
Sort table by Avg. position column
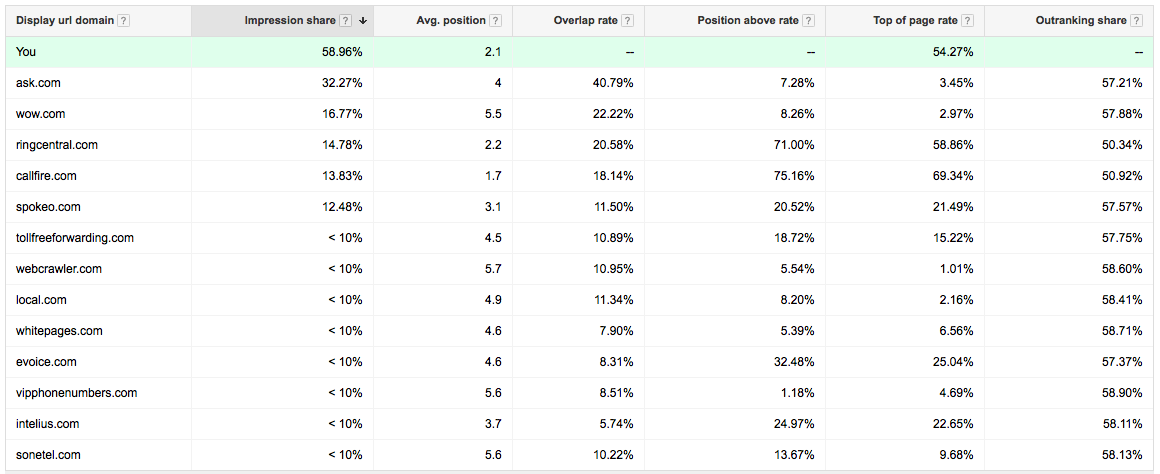pyautogui.click(x=451, y=21)
